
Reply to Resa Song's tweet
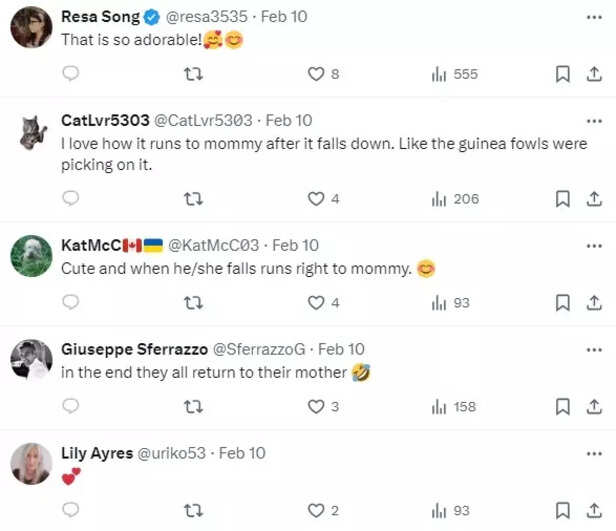(70, 74)
